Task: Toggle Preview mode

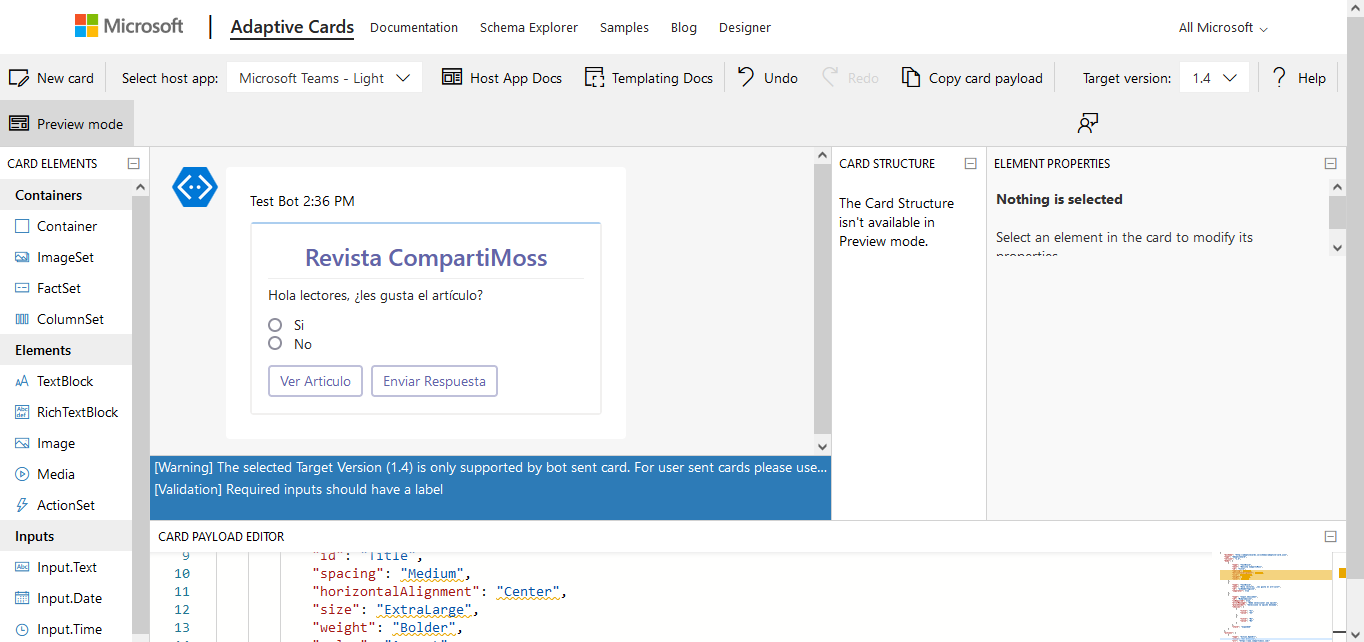Action: tap(66, 124)
